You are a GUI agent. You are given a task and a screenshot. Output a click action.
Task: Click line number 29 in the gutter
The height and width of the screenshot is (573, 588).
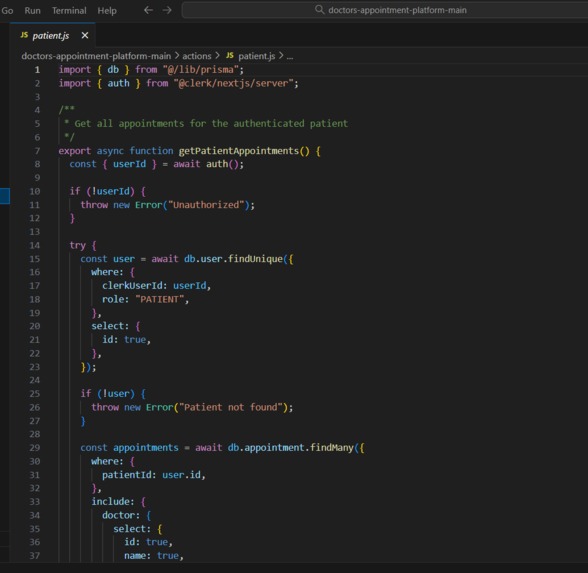tap(34, 447)
